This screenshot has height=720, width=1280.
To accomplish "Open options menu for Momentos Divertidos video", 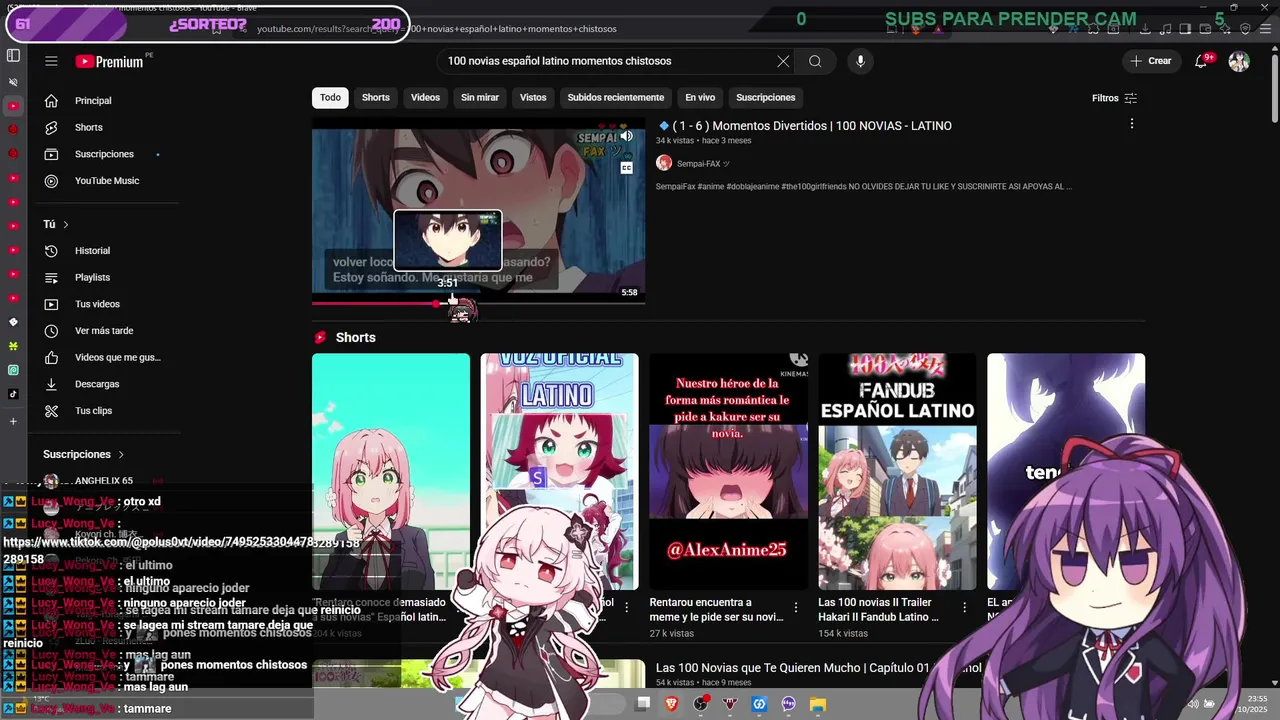I will click(1132, 124).
